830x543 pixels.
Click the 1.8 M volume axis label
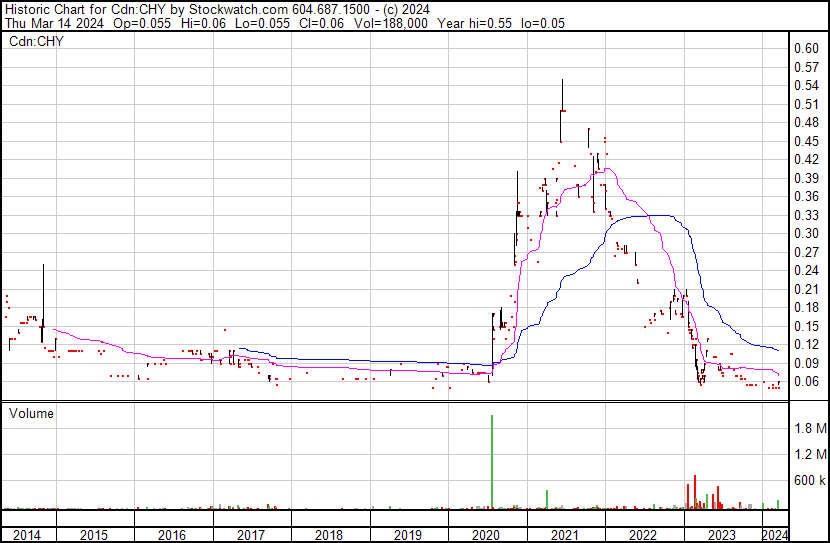(810, 428)
